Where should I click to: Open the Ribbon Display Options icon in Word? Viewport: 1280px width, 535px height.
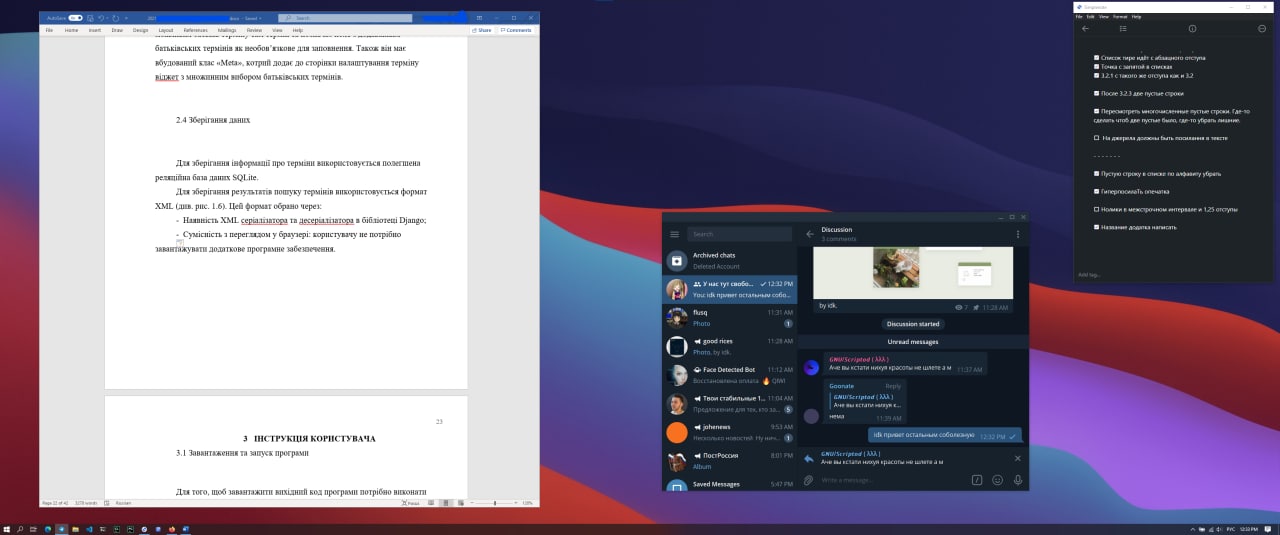coord(480,18)
